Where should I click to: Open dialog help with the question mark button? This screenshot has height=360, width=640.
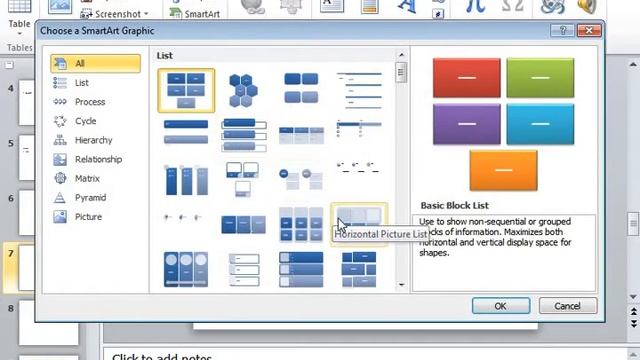click(x=562, y=31)
